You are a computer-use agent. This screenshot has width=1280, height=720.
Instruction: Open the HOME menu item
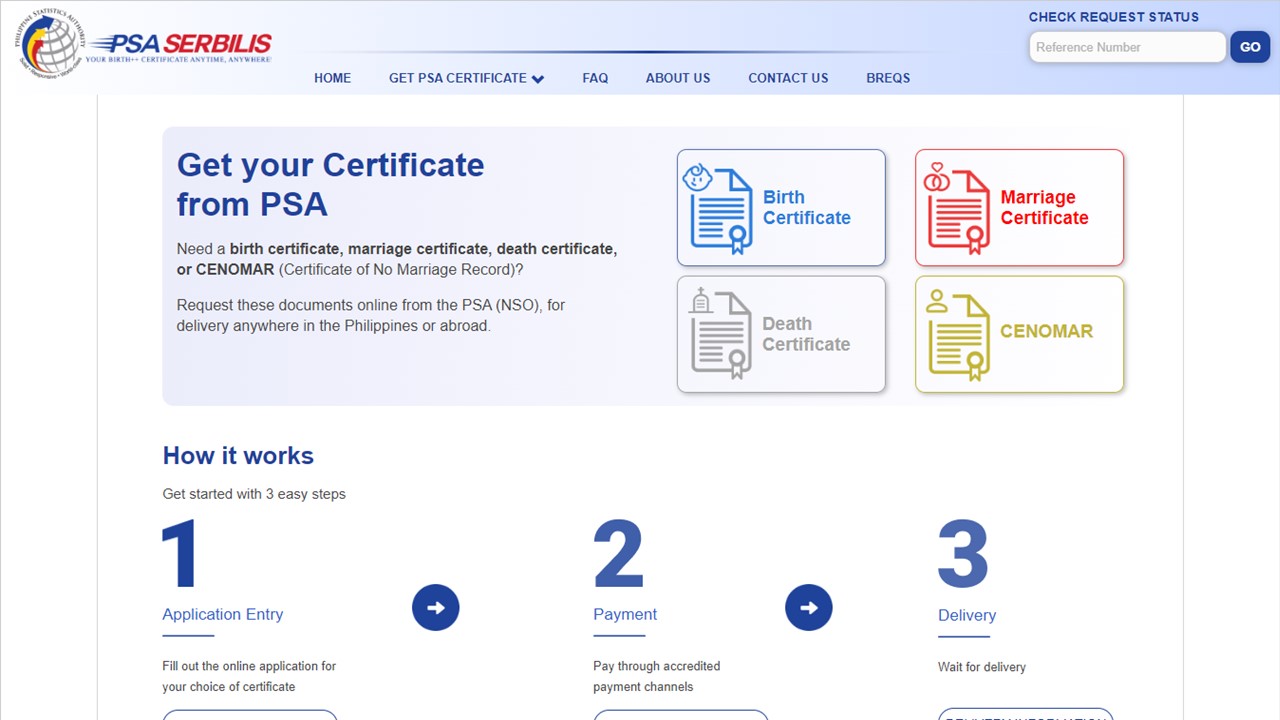[332, 78]
